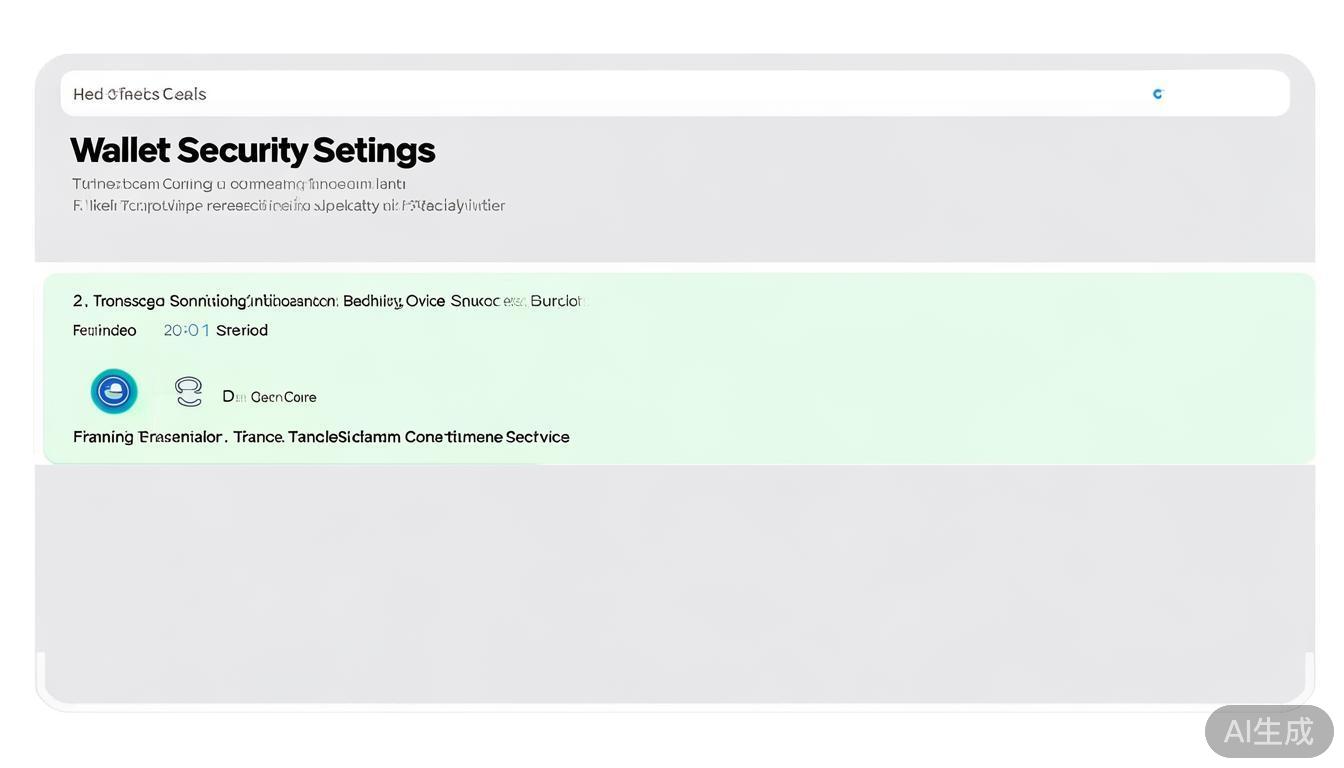Viewport: 1344px width, 768px height.
Task: Open the blue "20:01" time link
Action: [186, 330]
